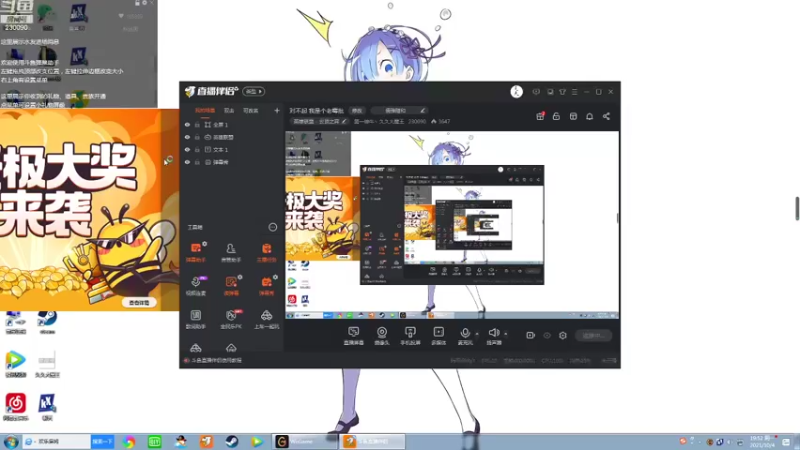Open the iQiyi green taskbar icon
Screen dimensions: 800x450
point(155,442)
